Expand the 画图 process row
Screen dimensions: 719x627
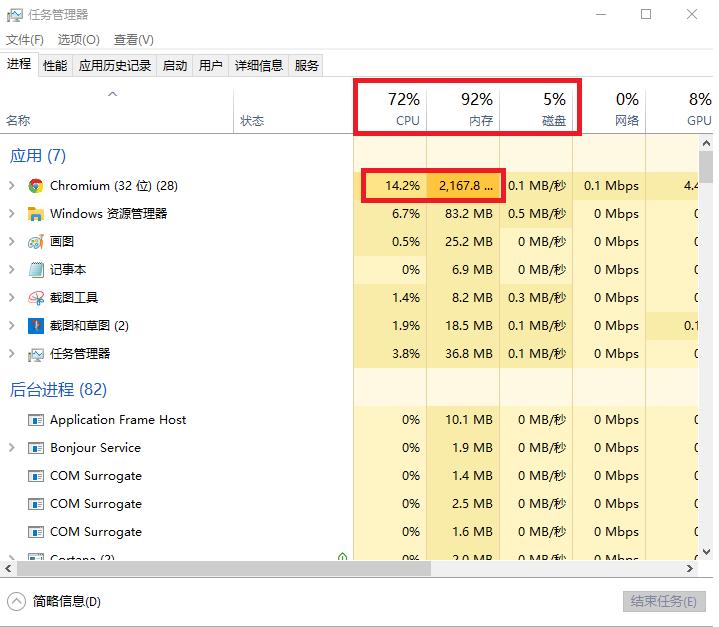click(12, 242)
